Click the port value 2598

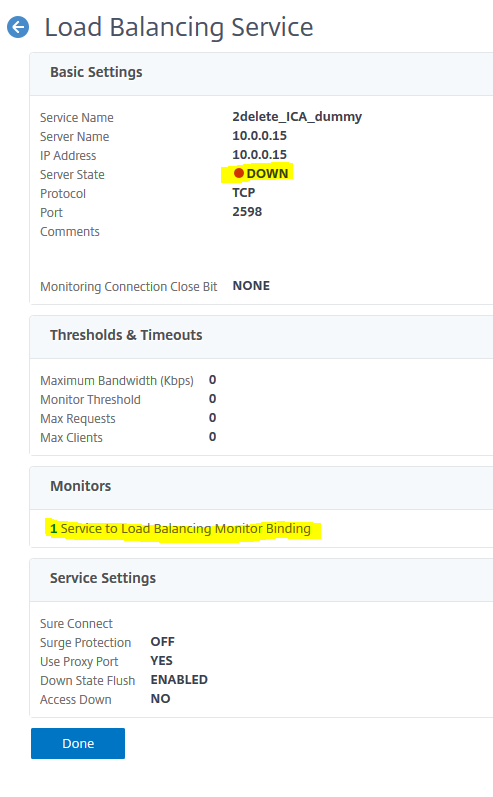coord(247,211)
